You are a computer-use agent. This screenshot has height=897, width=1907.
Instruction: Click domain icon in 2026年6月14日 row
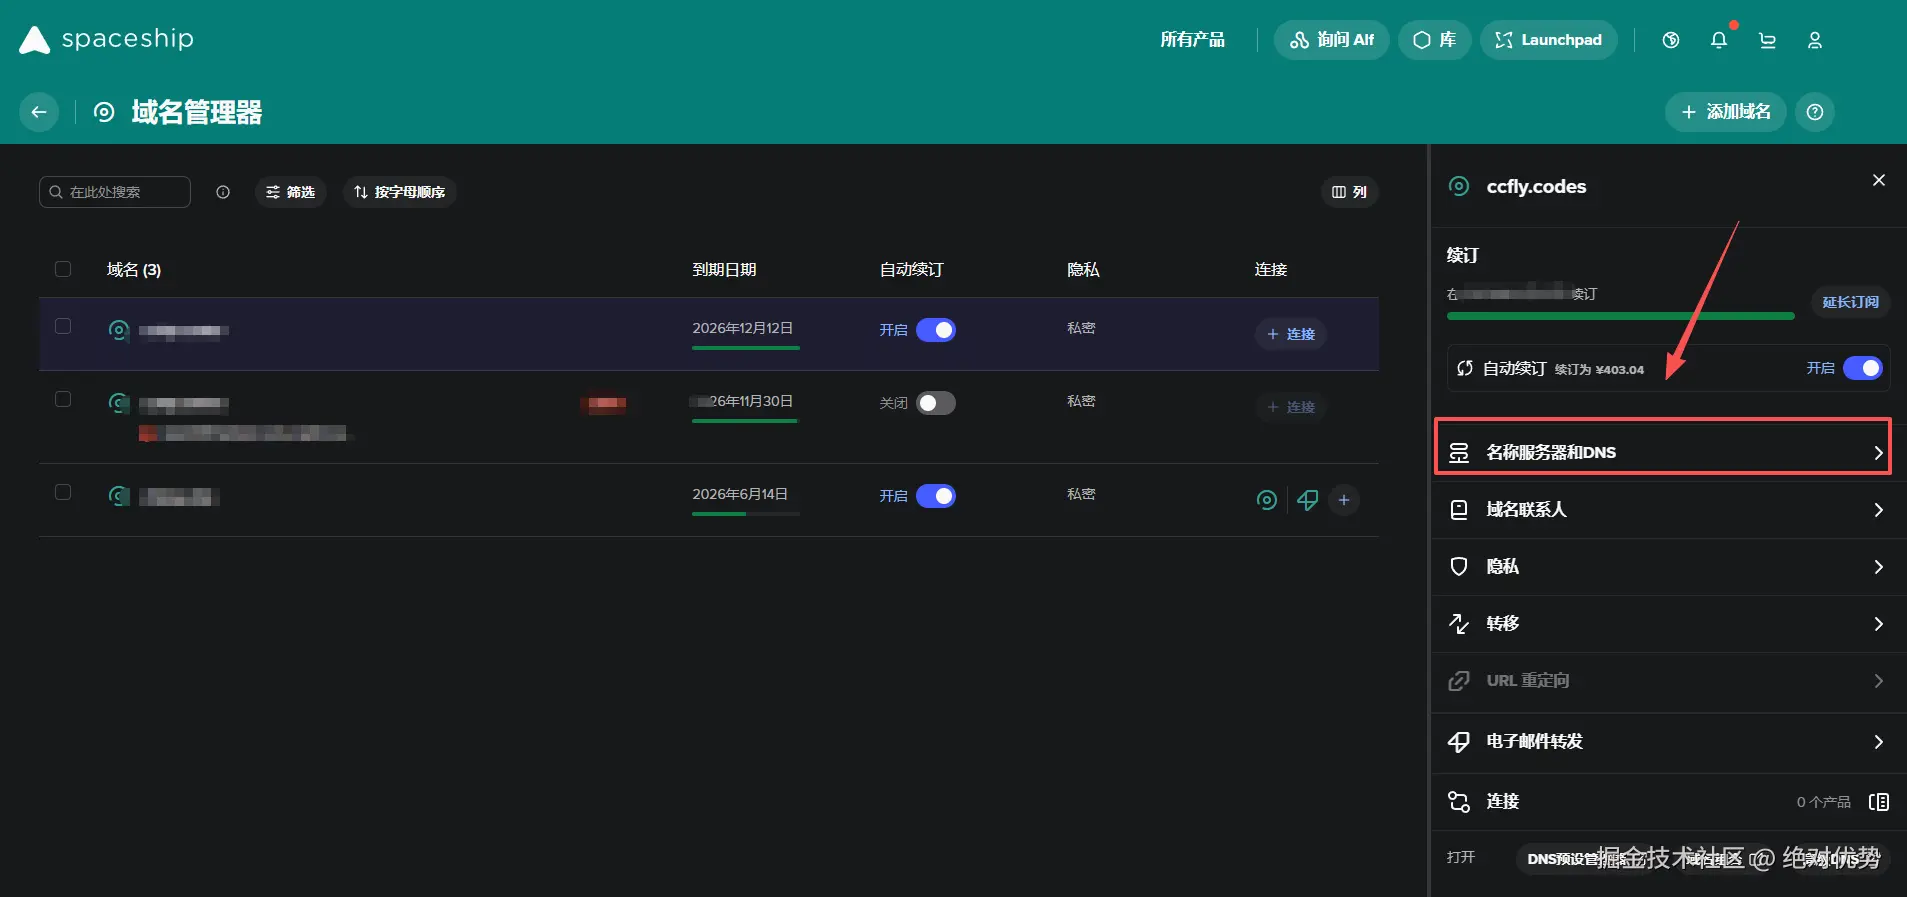[x=119, y=496]
